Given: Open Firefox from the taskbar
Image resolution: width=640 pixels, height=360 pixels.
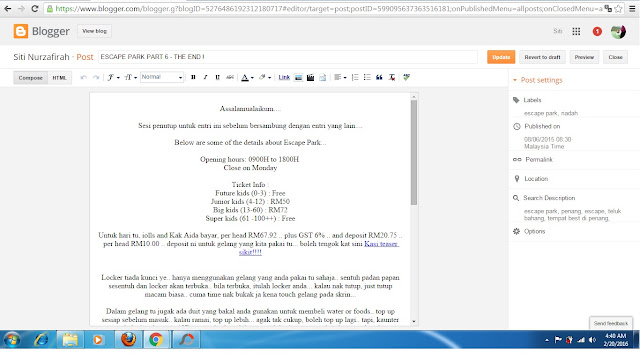Looking at the screenshot, I should tap(128, 340).
